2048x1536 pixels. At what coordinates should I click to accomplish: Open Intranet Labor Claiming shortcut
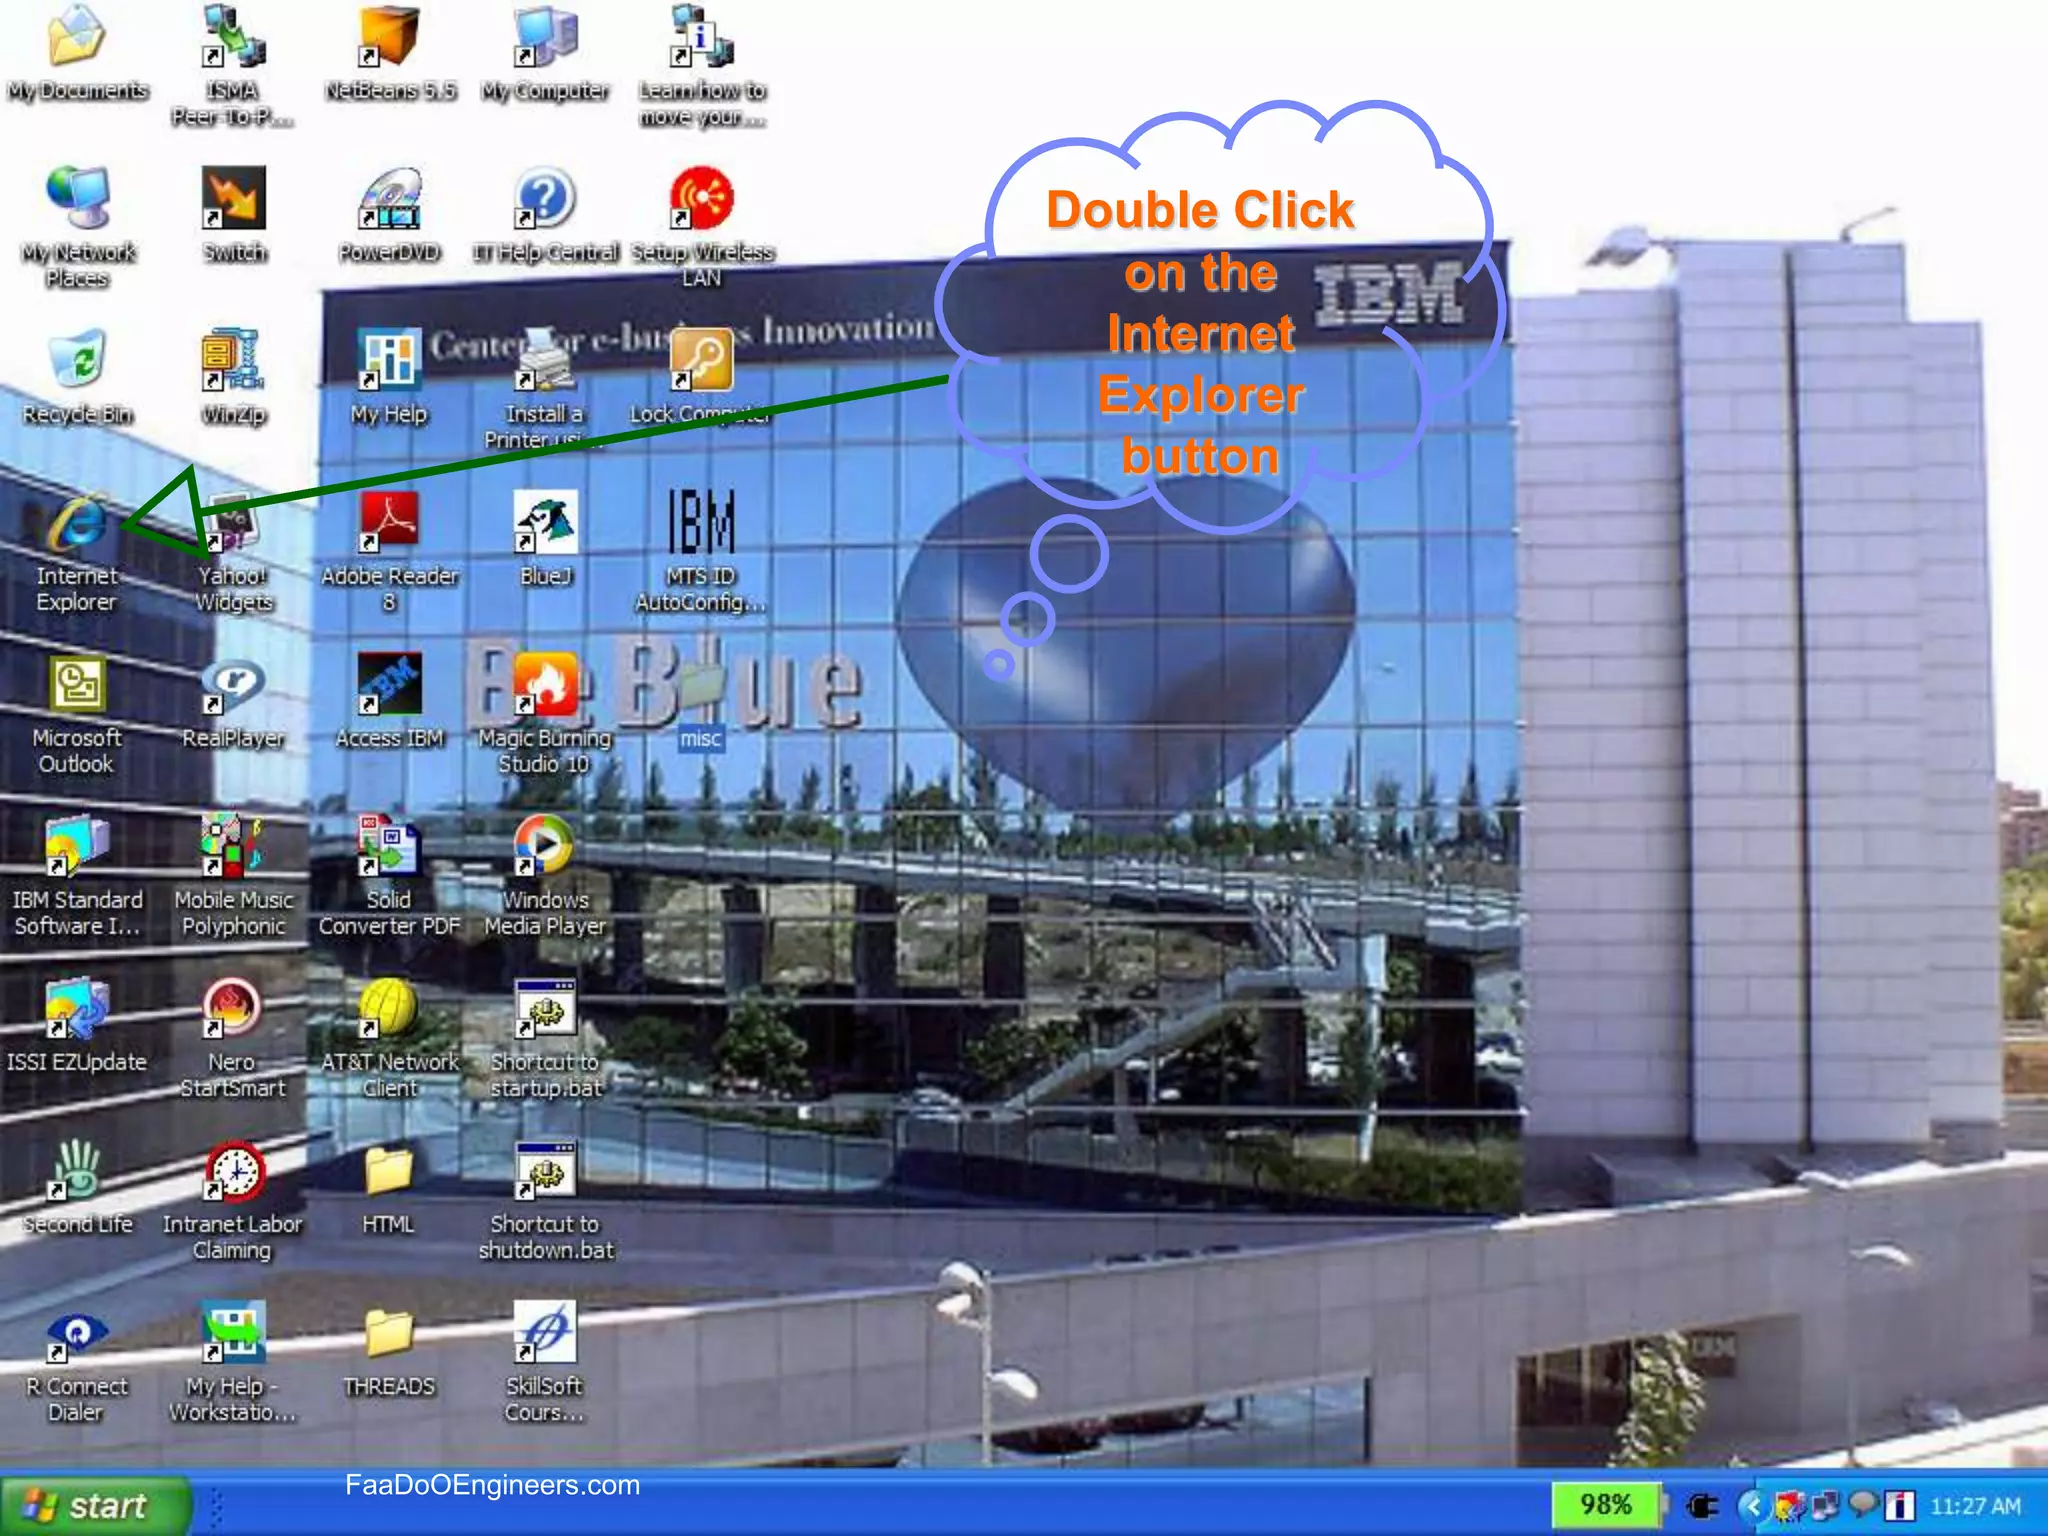point(233,1170)
